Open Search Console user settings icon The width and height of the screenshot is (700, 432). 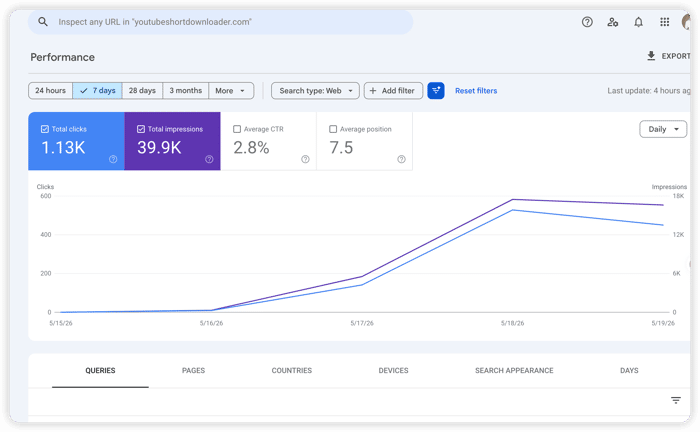pyautogui.click(x=612, y=22)
